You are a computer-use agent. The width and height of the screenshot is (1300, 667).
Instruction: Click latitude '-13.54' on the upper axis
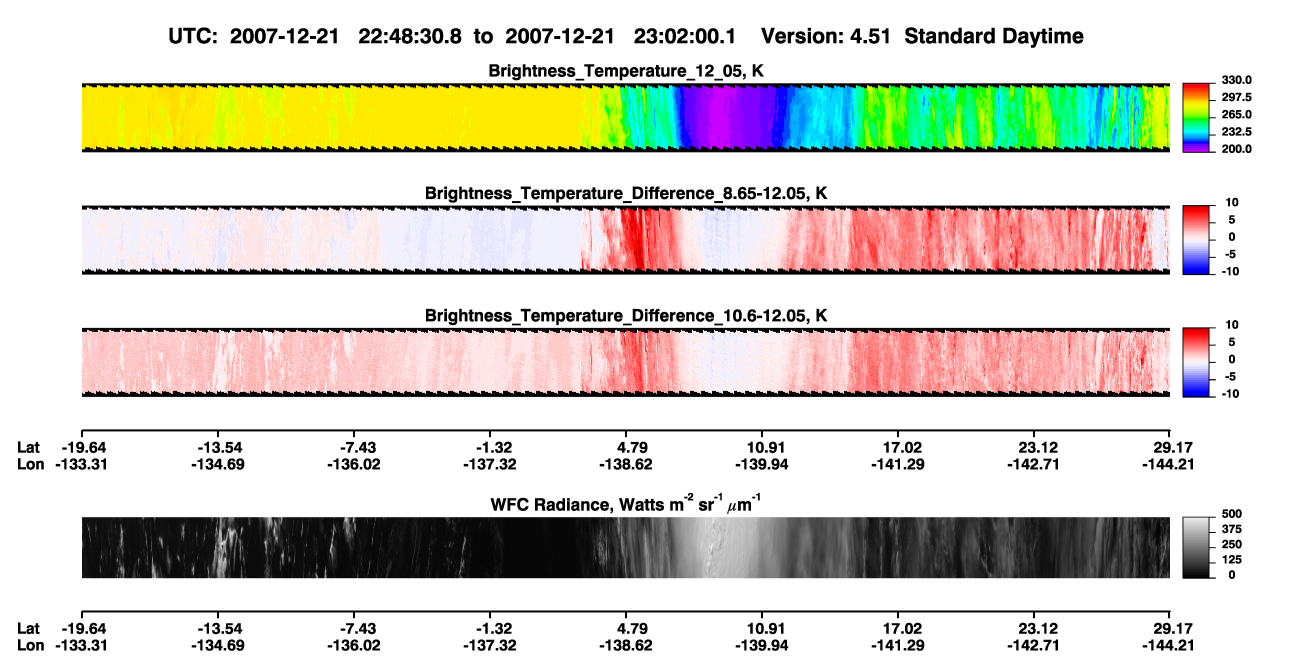217,447
